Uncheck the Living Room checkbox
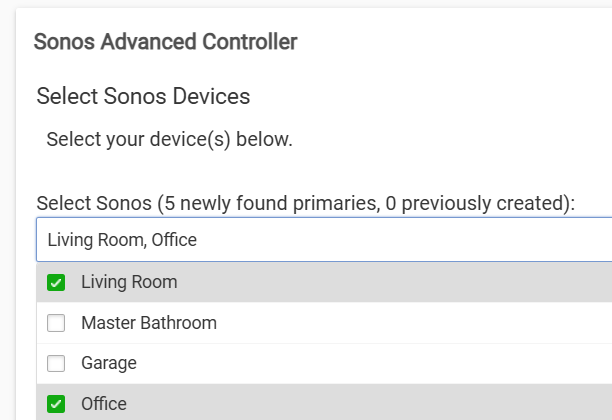The width and height of the screenshot is (612, 420). tap(56, 283)
